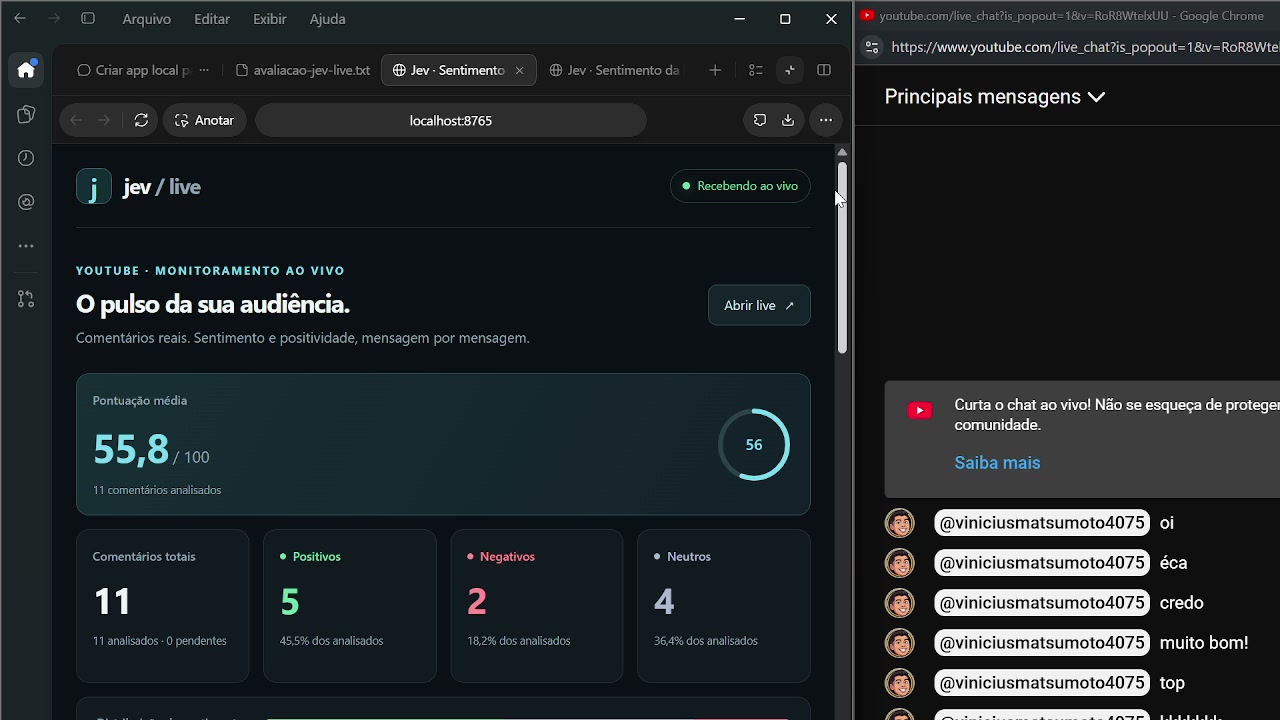Click the @ mentions icon in sidebar

coord(26,202)
